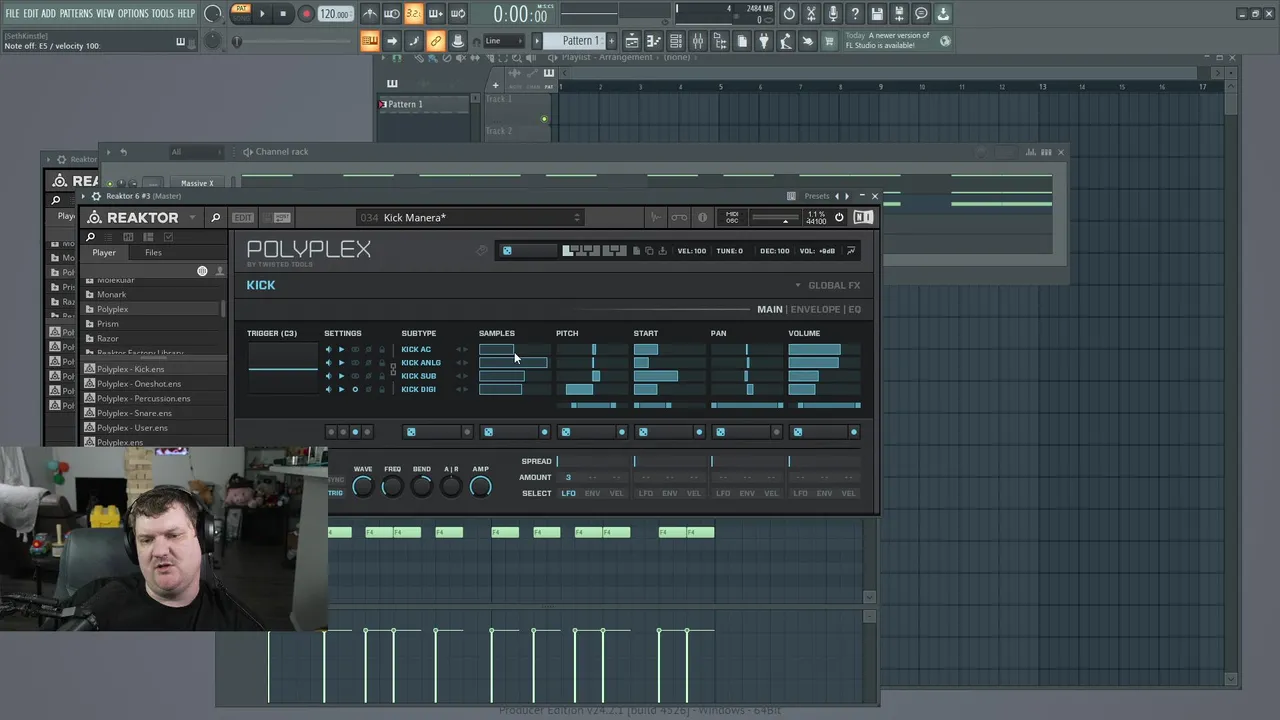Click the FL Studio play button
The image size is (1280, 720).
tap(262, 14)
